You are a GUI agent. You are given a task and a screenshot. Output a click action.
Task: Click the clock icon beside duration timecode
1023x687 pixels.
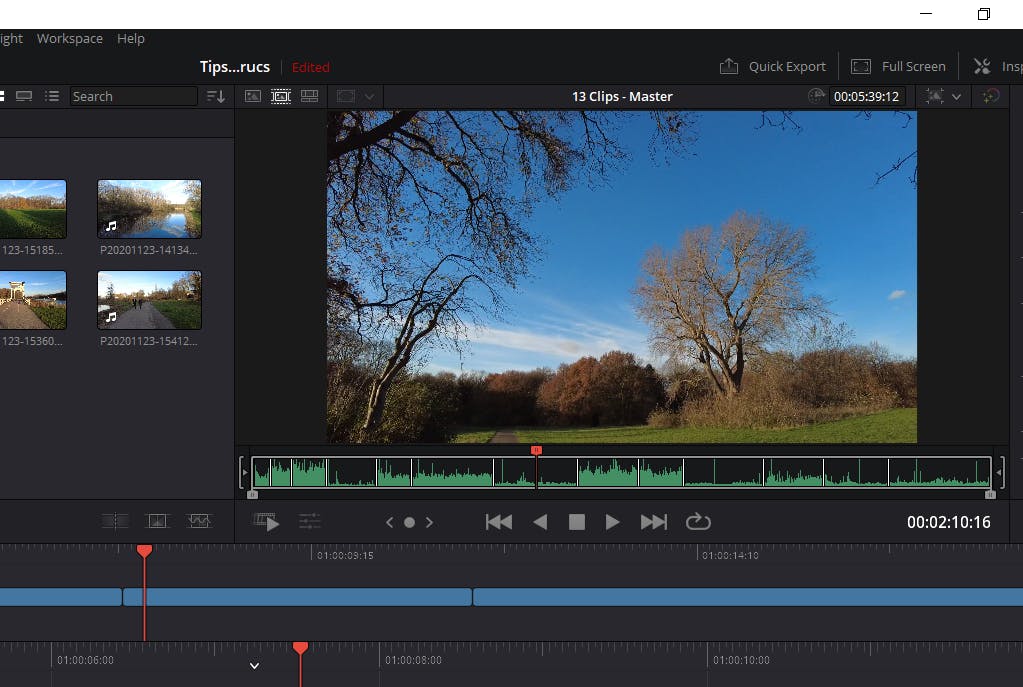[816, 96]
